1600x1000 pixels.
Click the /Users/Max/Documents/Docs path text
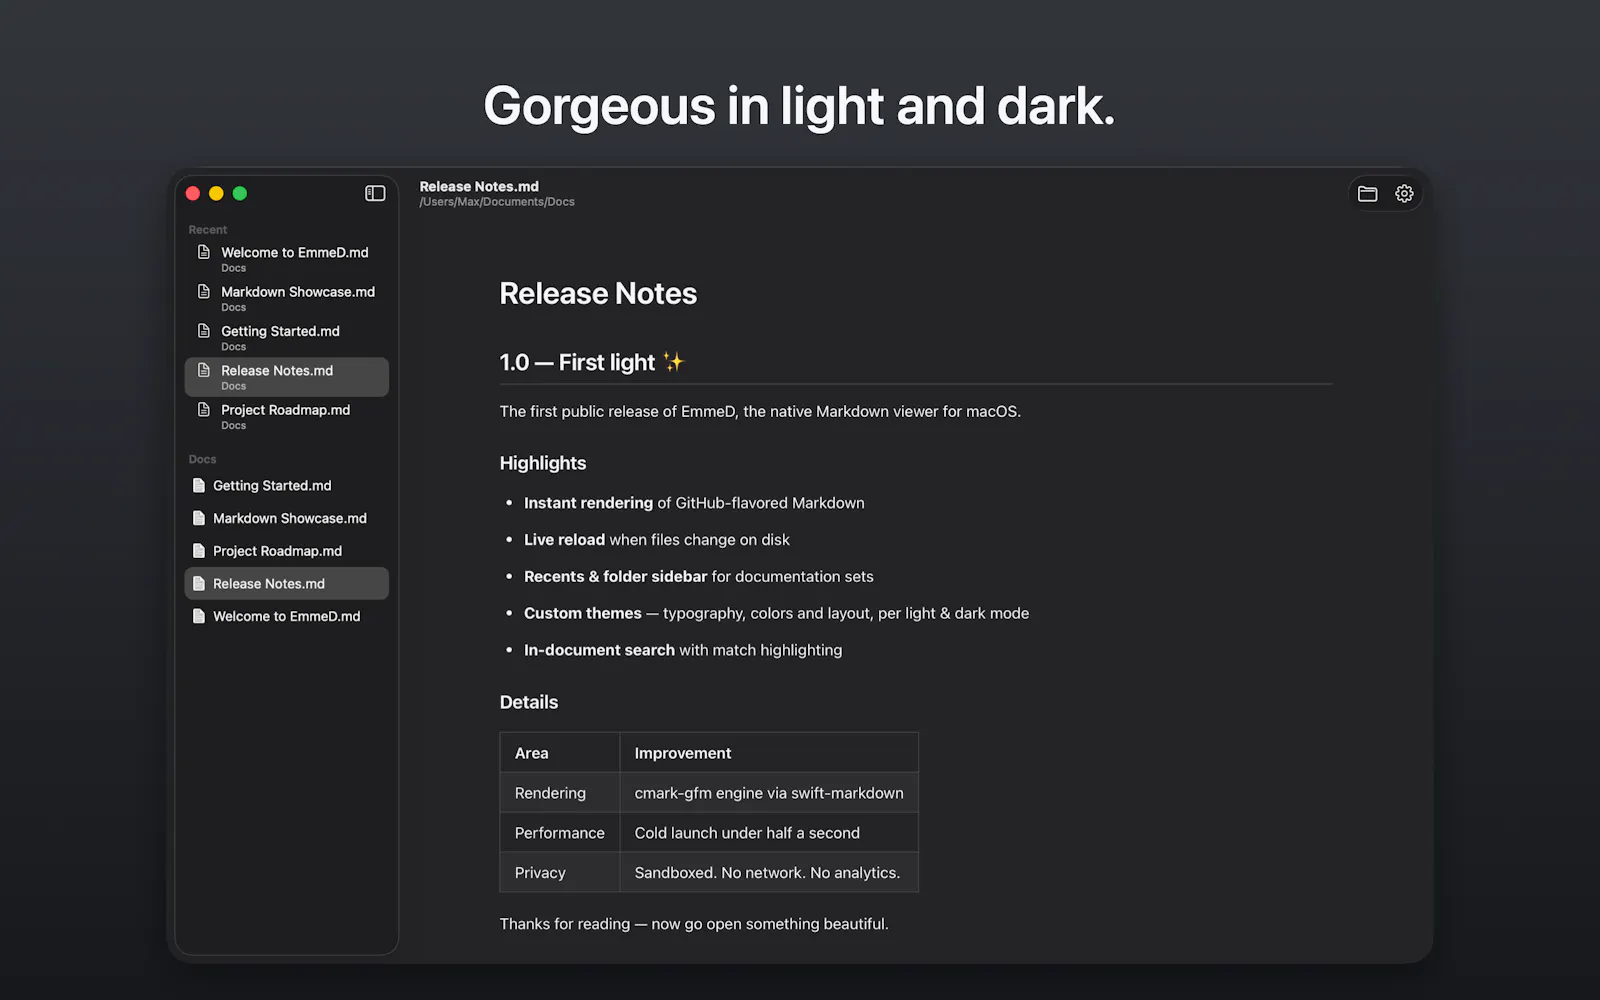click(x=497, y=202)
